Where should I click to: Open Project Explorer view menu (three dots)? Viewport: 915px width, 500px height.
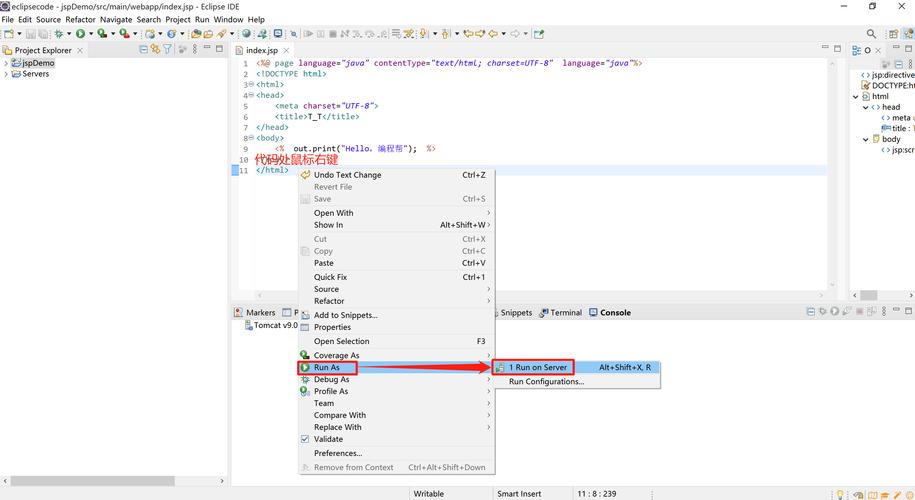[195, 50]
